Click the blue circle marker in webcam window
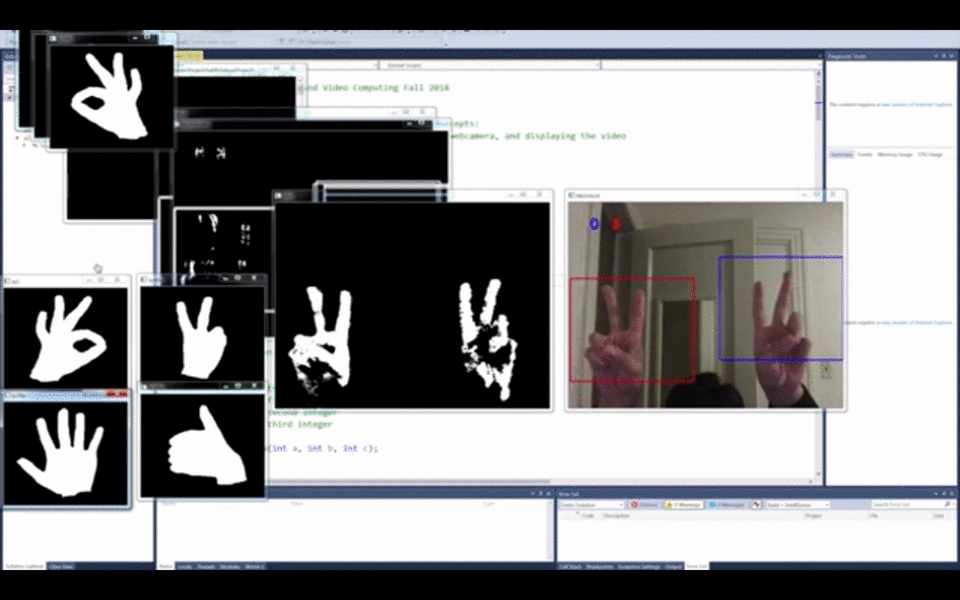This screenshot has width=960, height=600. click(594, 224)
